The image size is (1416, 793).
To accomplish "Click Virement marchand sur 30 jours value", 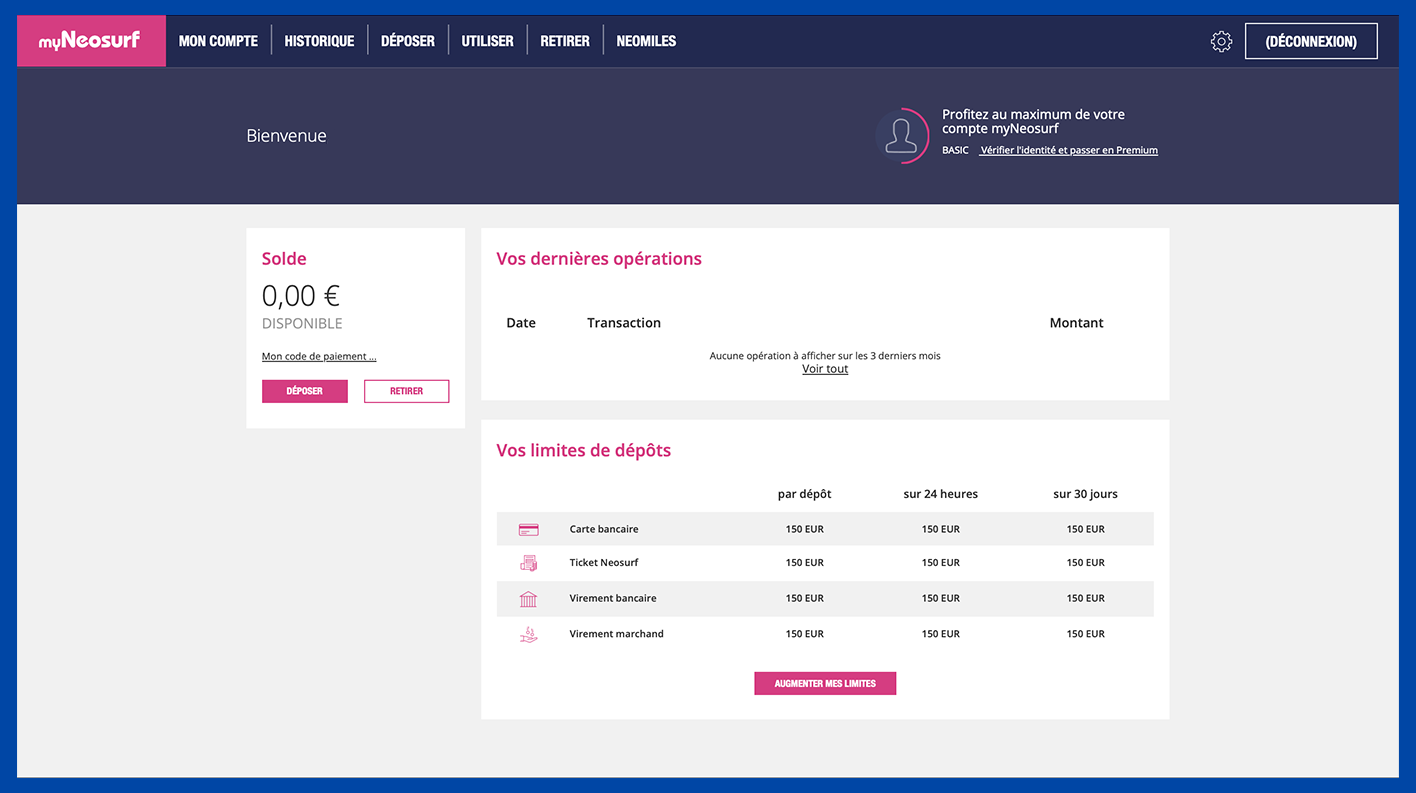I will pyautogui.click(x=1085, y=633).
